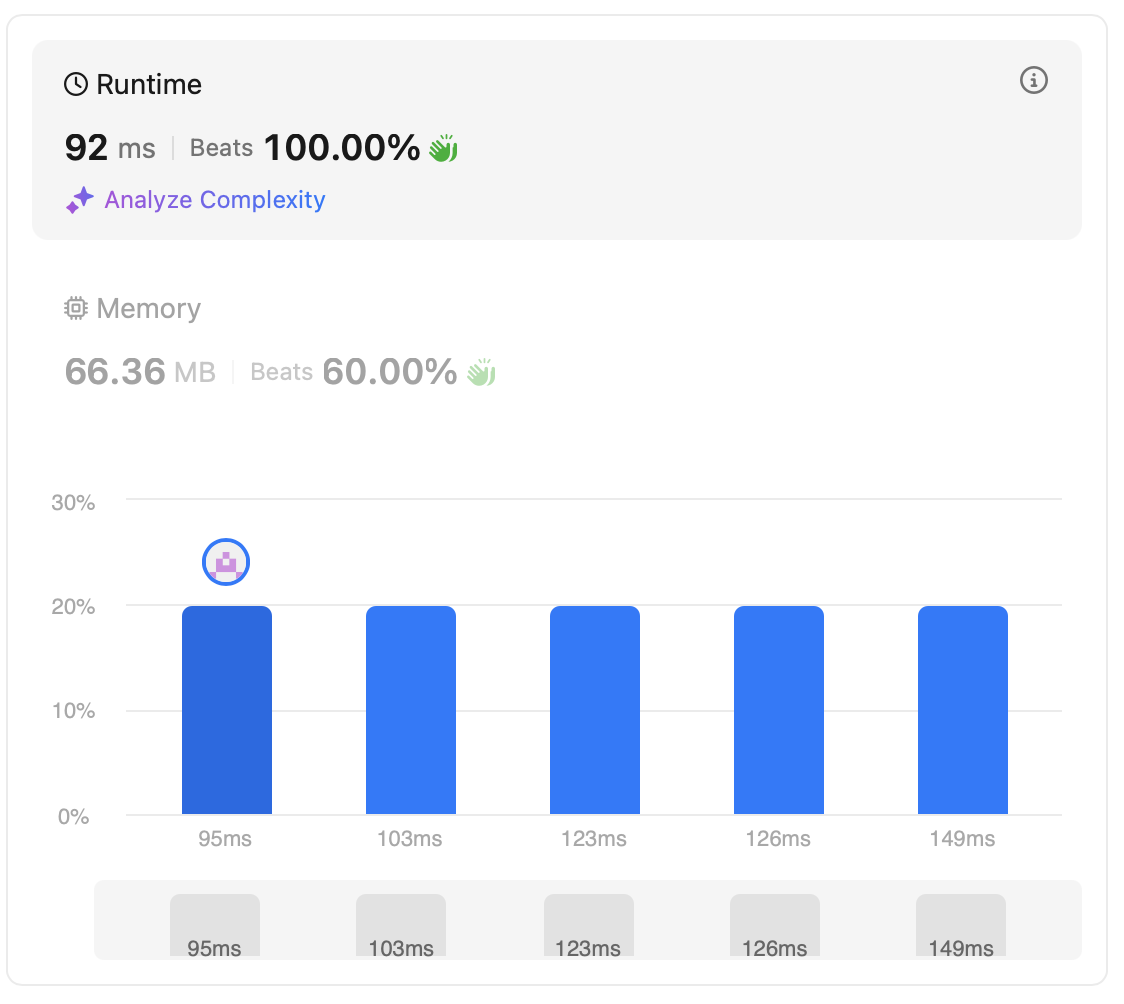Click the 123ms bar in the chart
The image size is (1124, 1004).
[x=595, y=710]
